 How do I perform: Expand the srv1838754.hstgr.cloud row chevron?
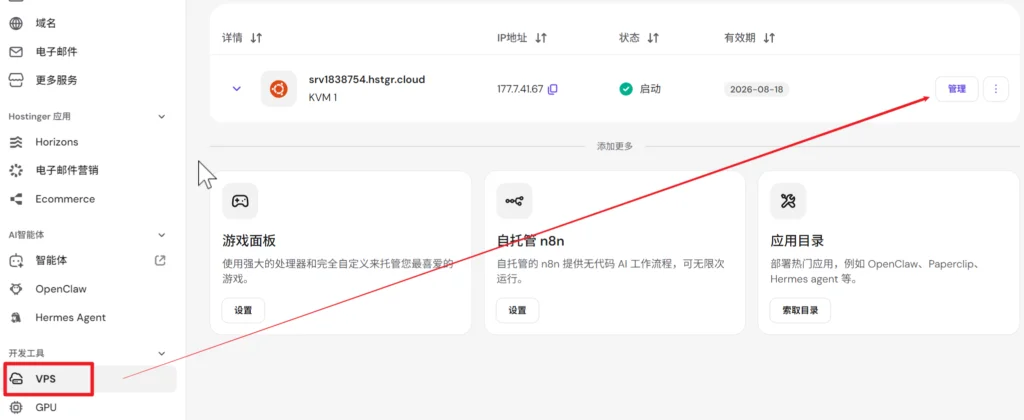236,89
